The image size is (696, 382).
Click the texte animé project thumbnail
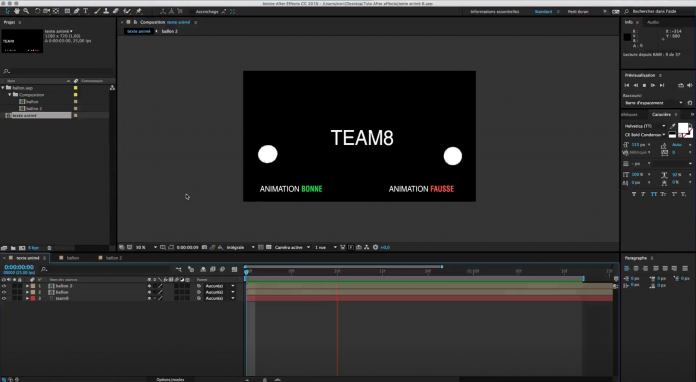tap(22, 41)
